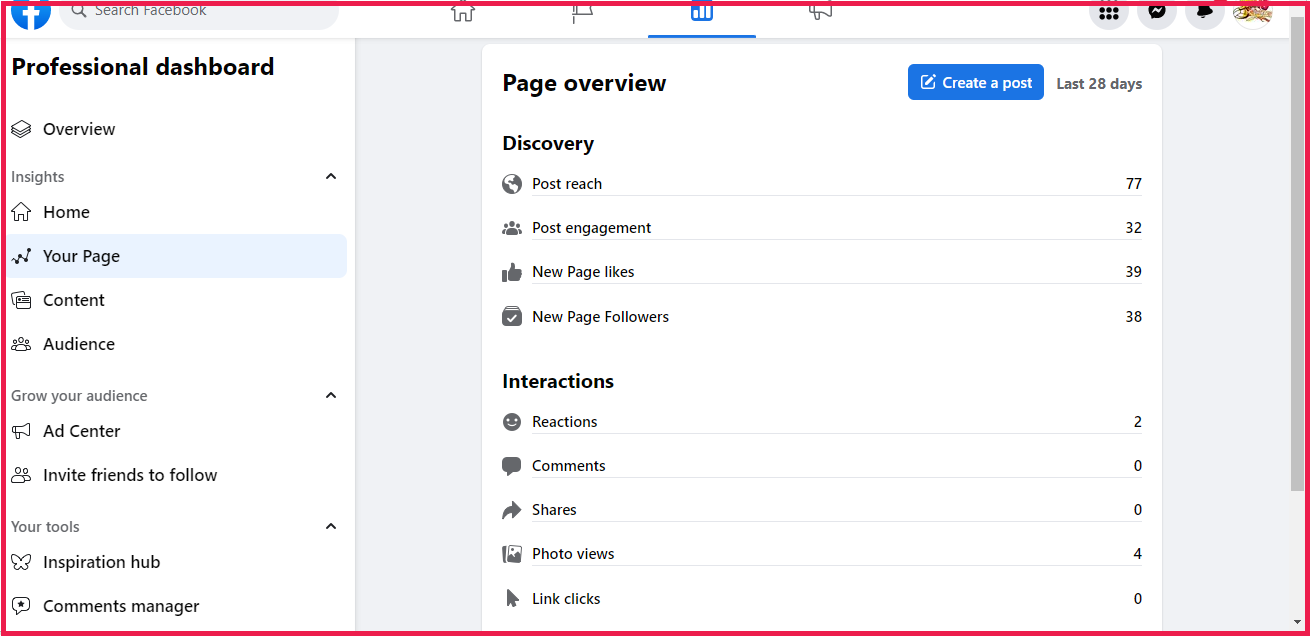Open Ad Center from the sidebar
The image size is (1316, 640).
81,431
